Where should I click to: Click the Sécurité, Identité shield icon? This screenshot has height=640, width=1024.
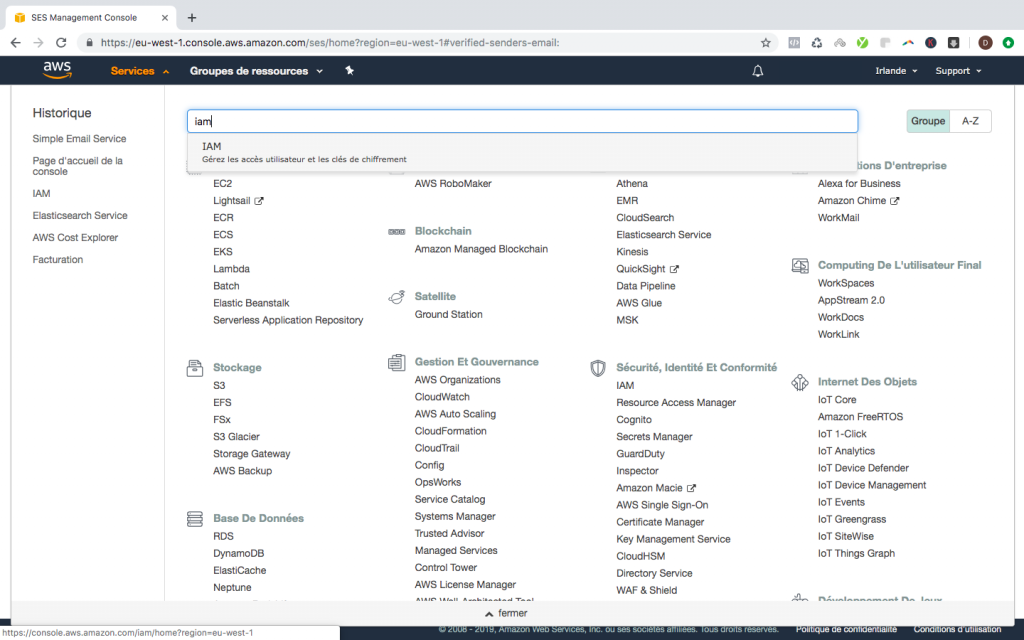598,368
